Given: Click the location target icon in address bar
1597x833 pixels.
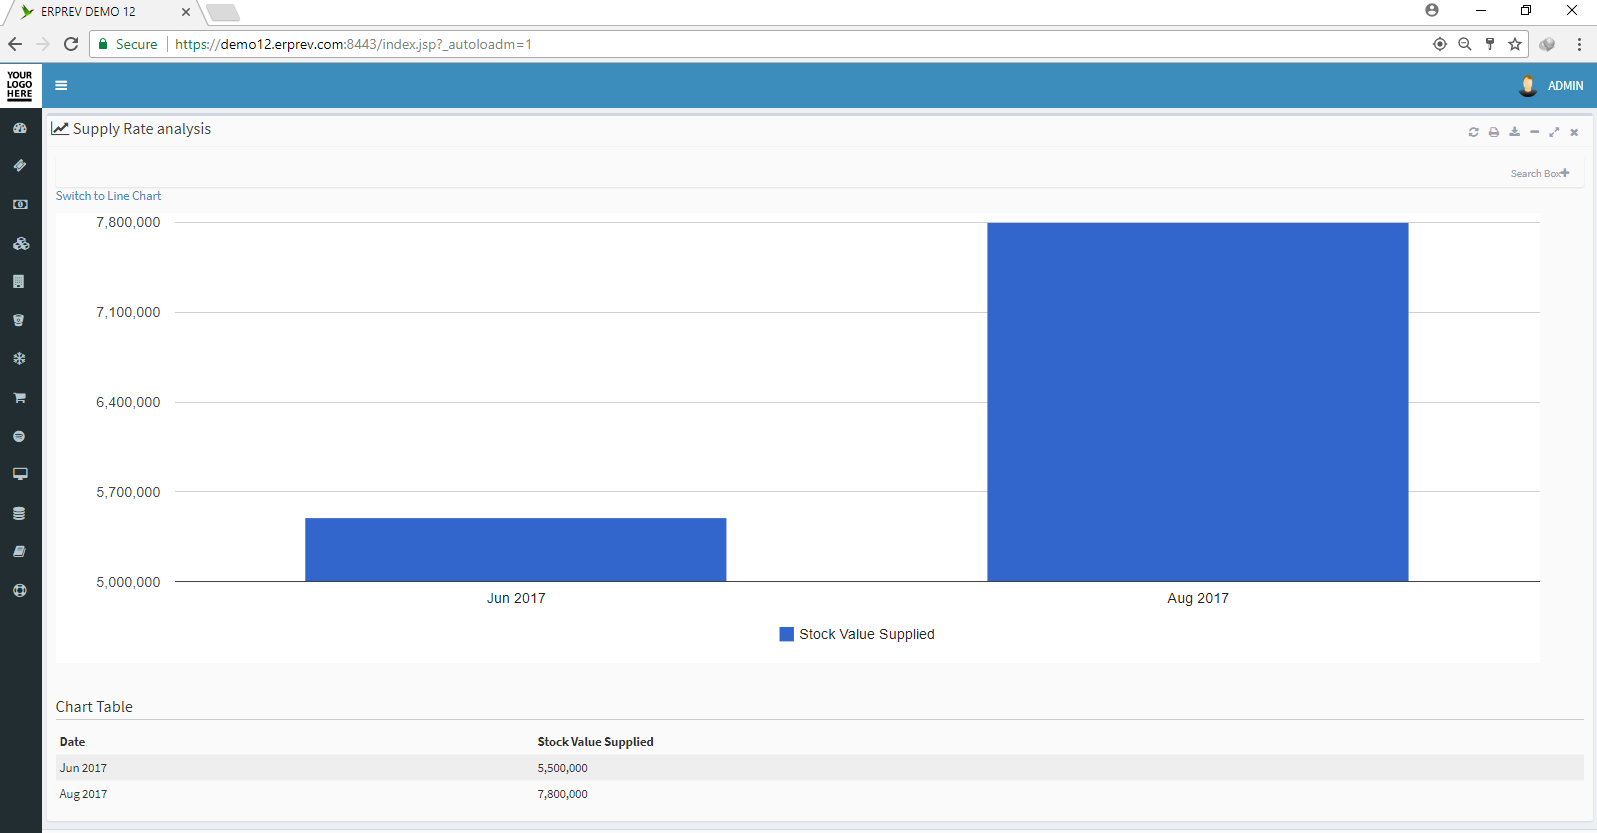Looking at the screenshot, I should tap(1440, 44).
